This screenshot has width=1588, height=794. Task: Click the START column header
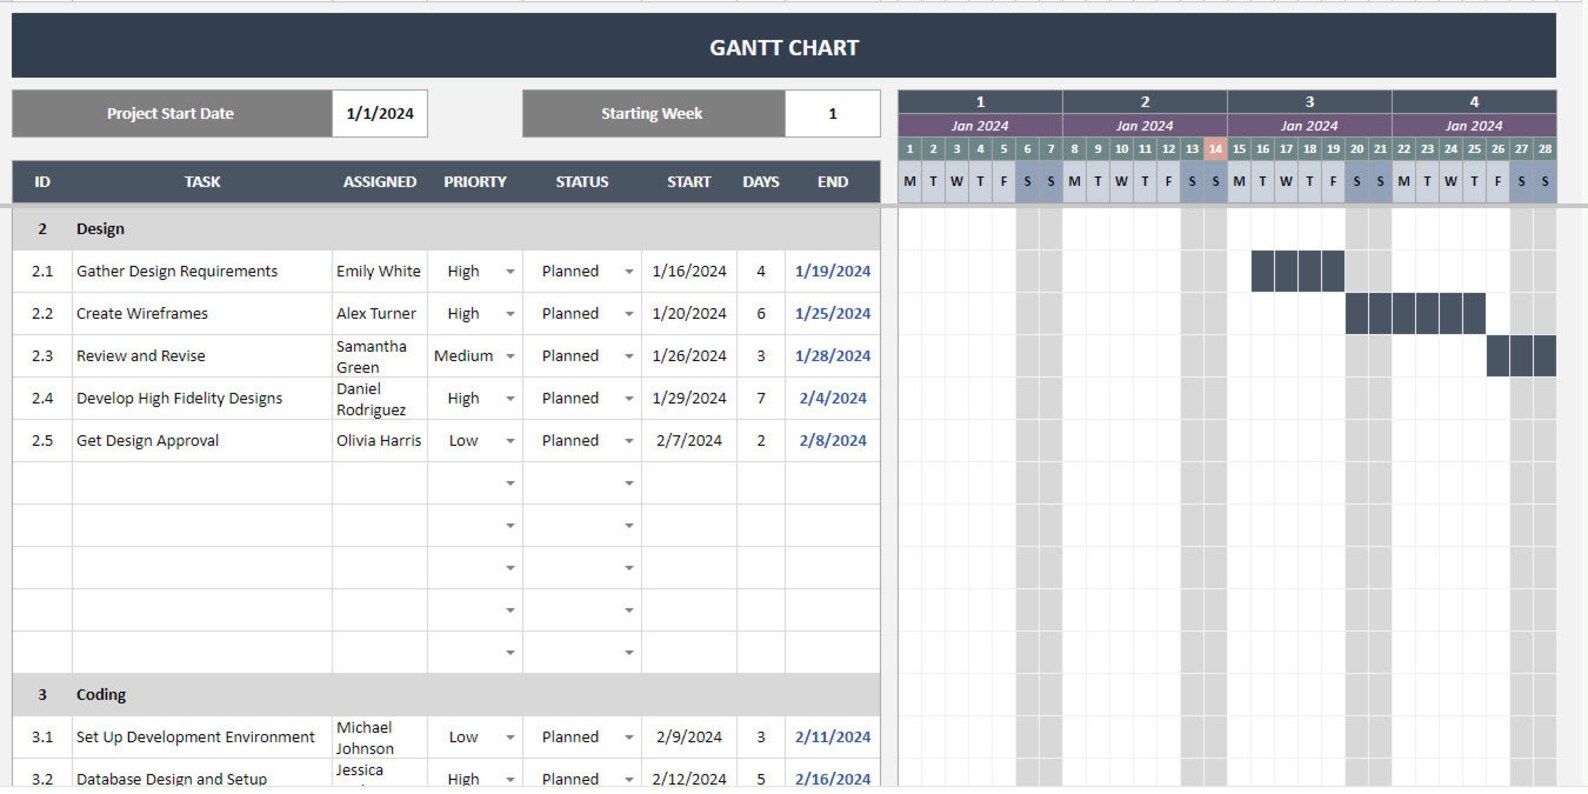(689, 182)
